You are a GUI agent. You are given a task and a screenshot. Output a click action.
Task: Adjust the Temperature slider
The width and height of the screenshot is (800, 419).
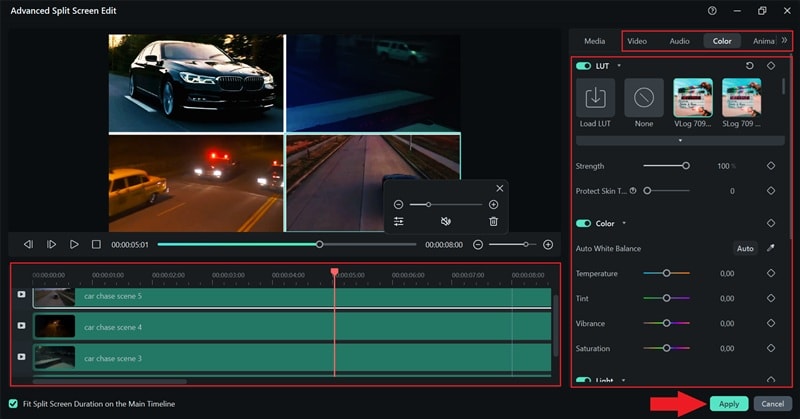tap(666, 273)
